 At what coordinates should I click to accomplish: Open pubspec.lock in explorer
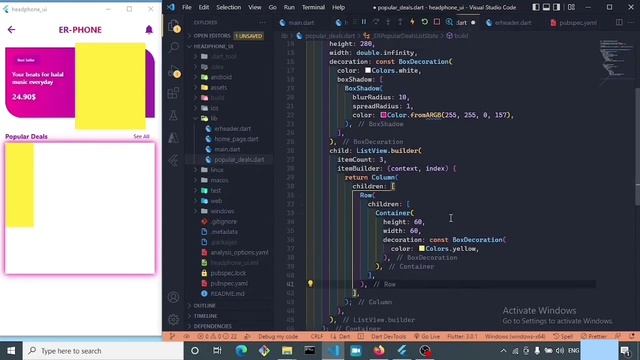pyautogui.click(x=228, y=273)
